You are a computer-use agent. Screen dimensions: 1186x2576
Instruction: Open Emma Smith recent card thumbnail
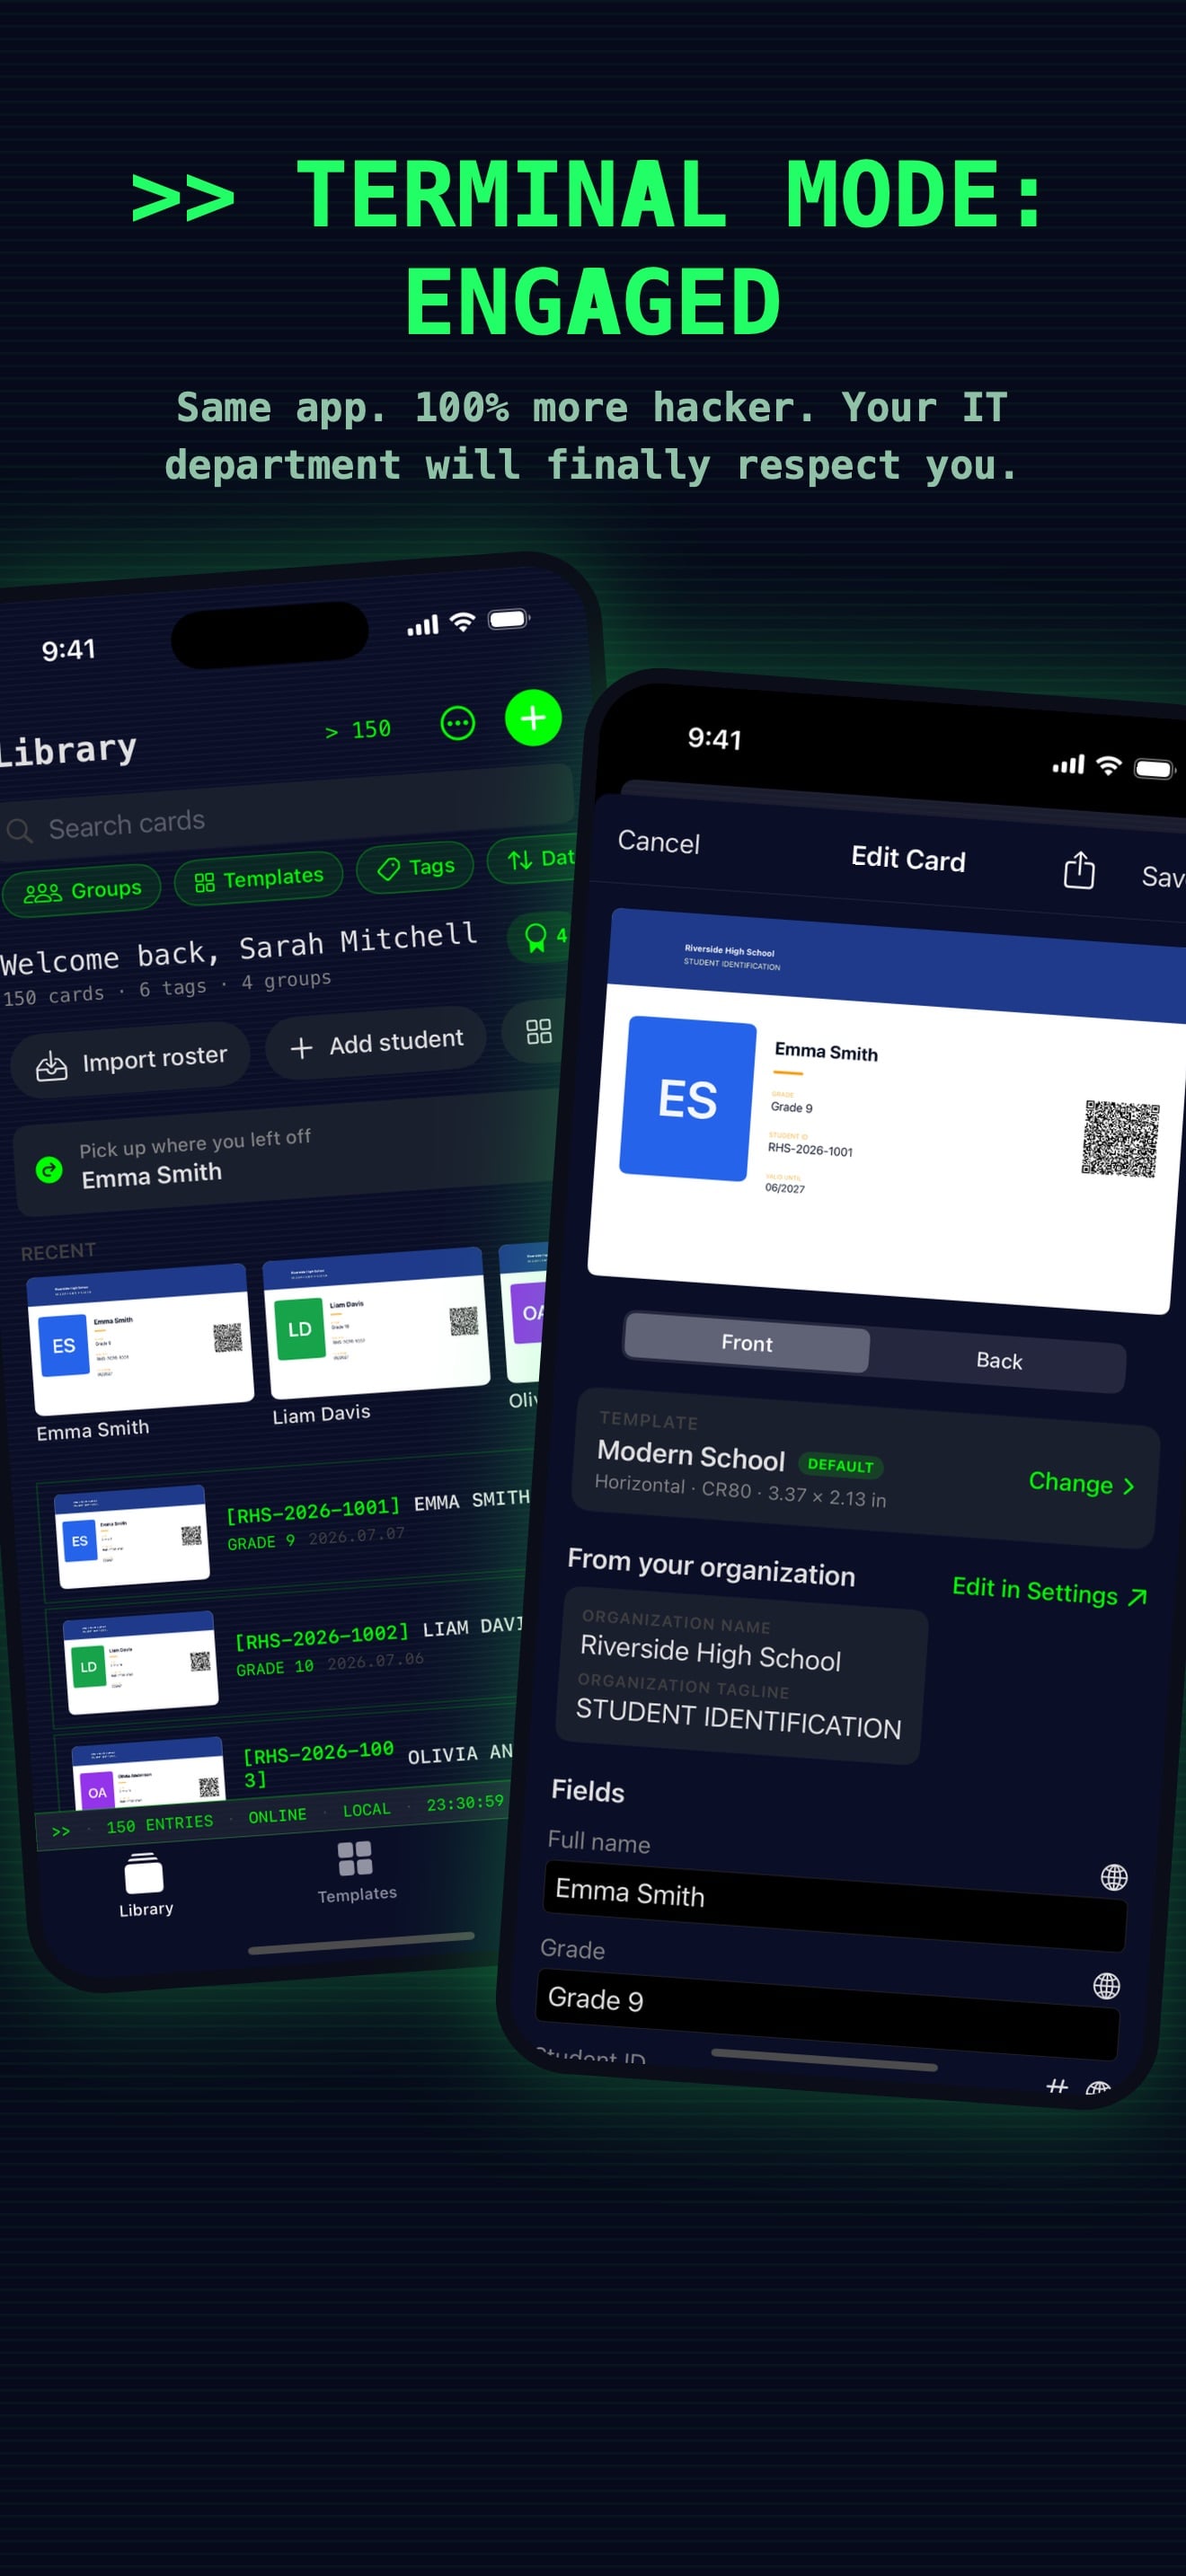141,1338
